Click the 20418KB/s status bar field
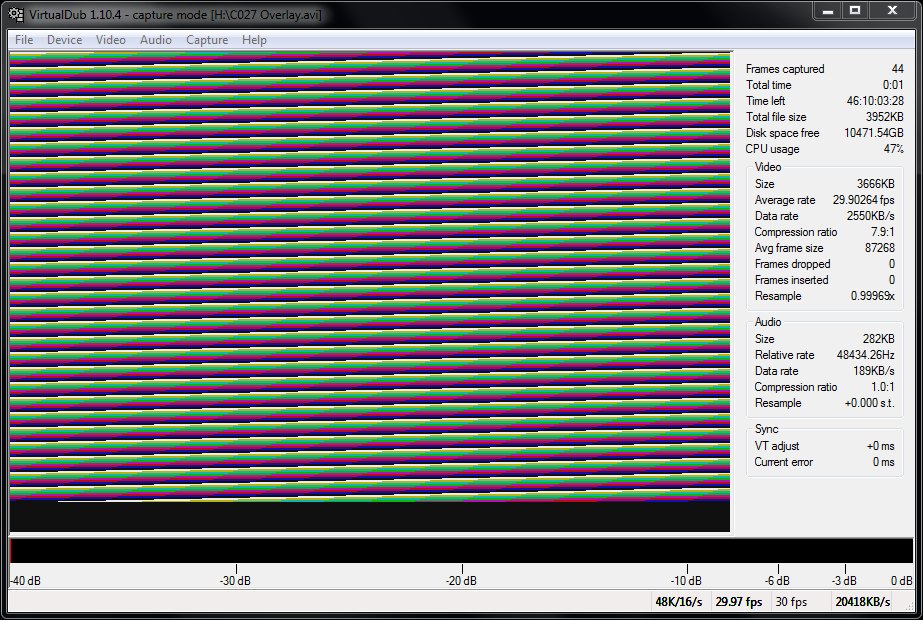The width and height of the screenshot is (923, 620). (x=862, y=602)
